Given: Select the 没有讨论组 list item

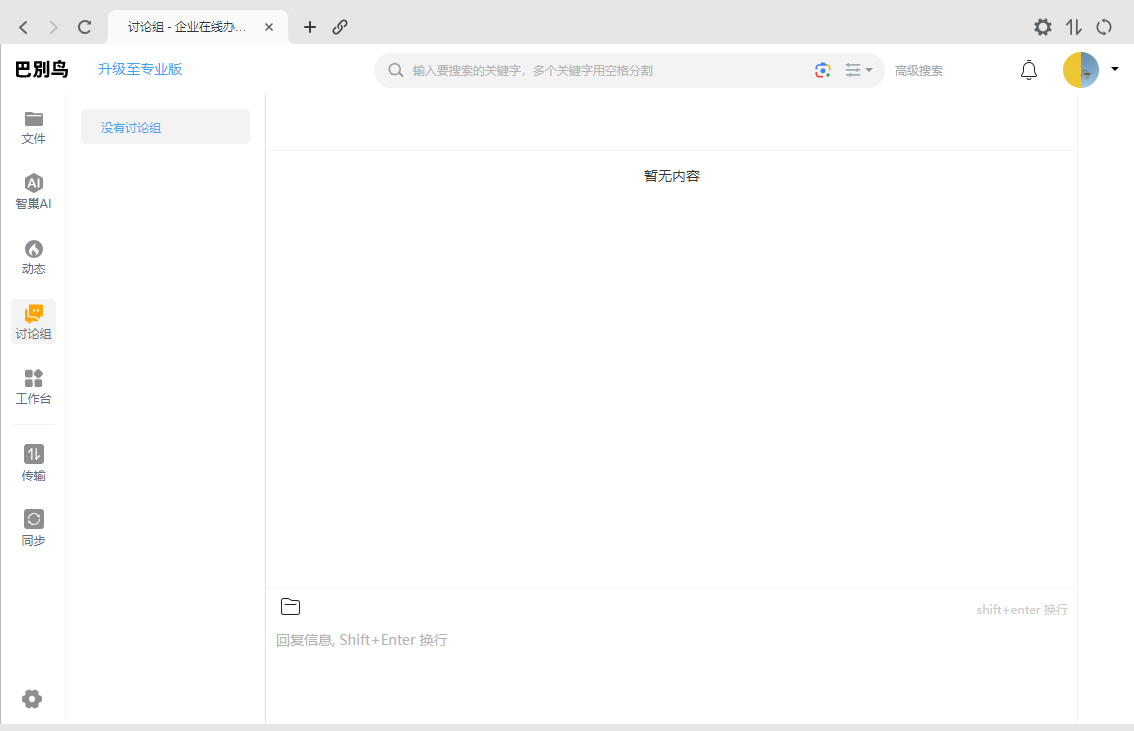Looking at the screenshot, I should pos(166,127).
